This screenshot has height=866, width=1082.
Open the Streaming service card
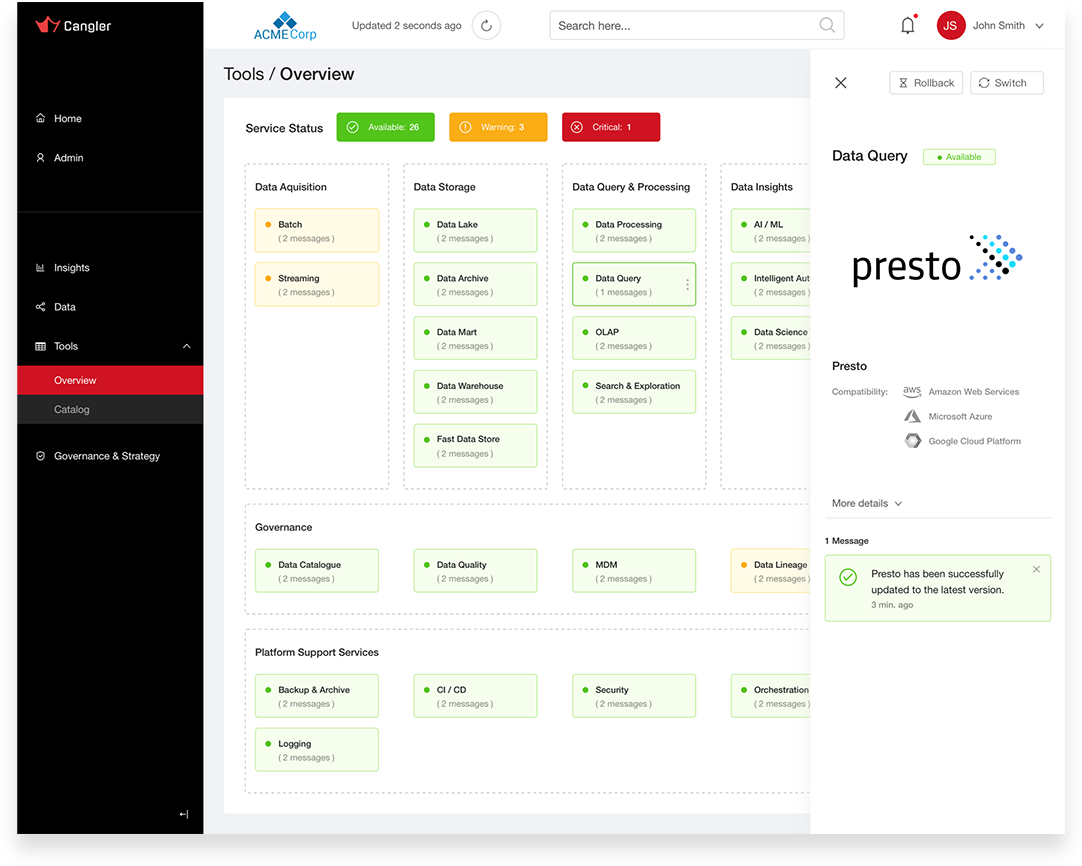[x=317, y=284]
